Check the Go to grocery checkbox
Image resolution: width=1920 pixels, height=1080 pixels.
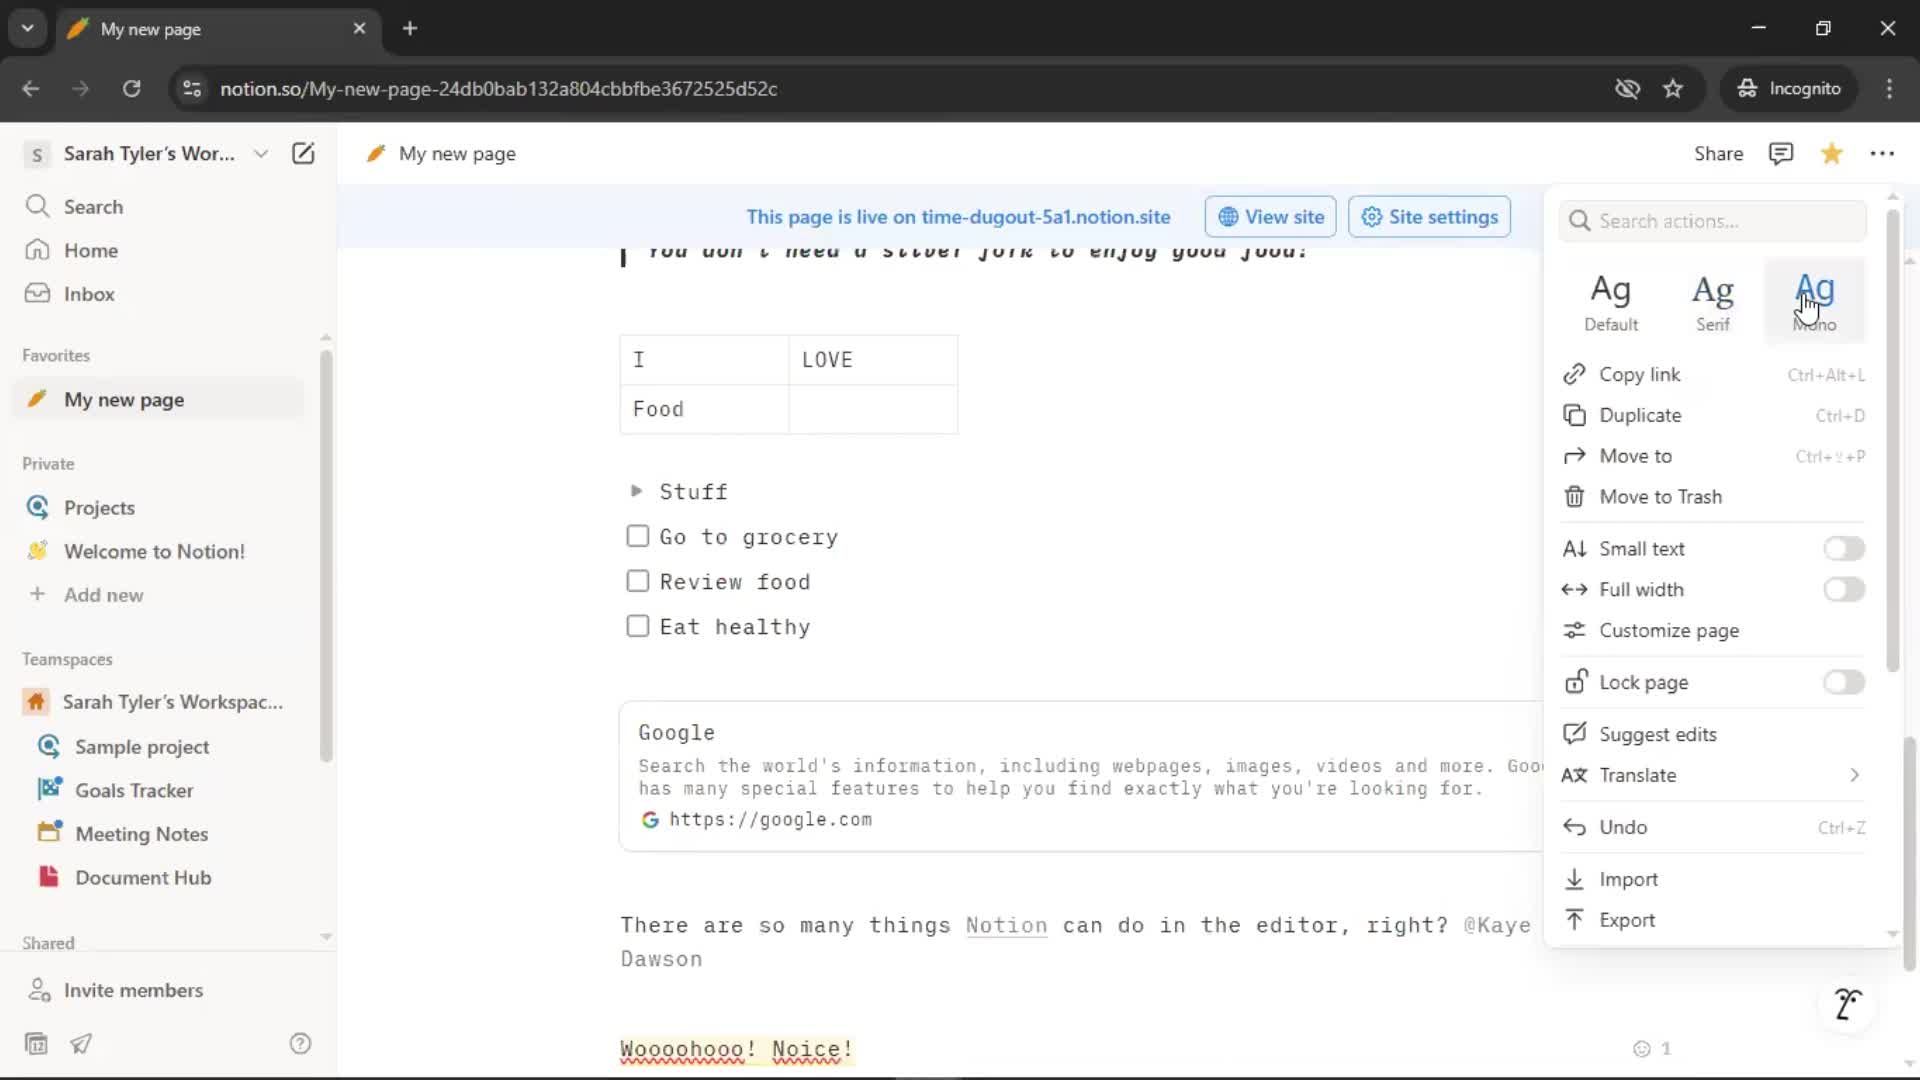[x=637, y=537]
